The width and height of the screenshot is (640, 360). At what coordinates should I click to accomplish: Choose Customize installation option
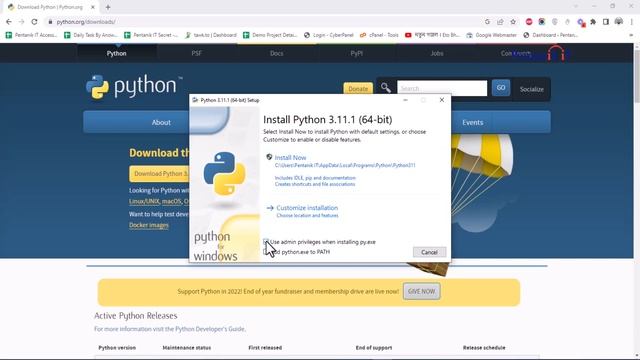[307, 208]
